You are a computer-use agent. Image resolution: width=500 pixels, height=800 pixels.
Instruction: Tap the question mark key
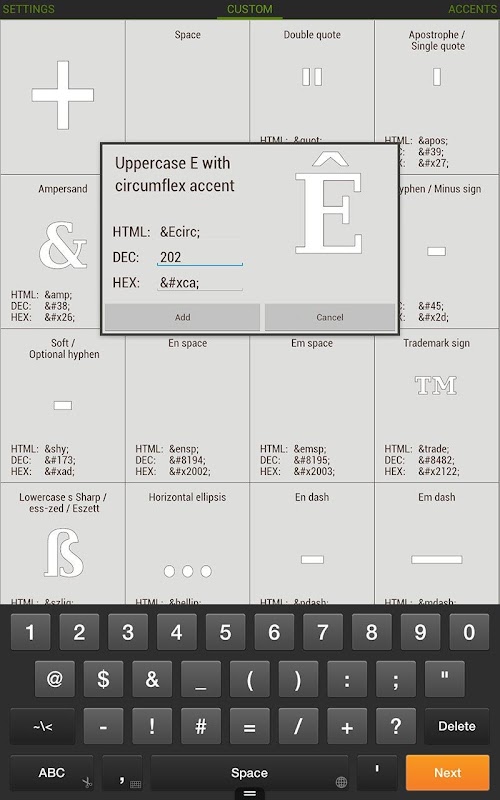396,726
